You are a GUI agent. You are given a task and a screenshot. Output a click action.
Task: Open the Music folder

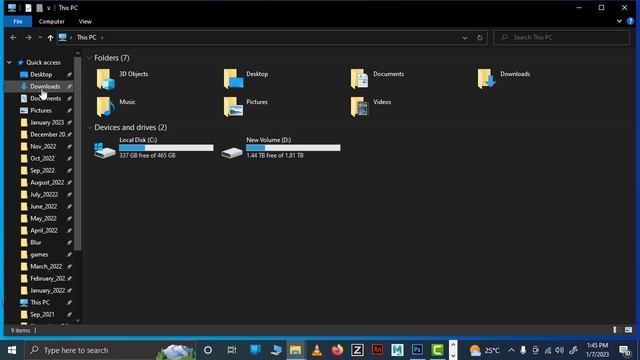click(116, 106)
